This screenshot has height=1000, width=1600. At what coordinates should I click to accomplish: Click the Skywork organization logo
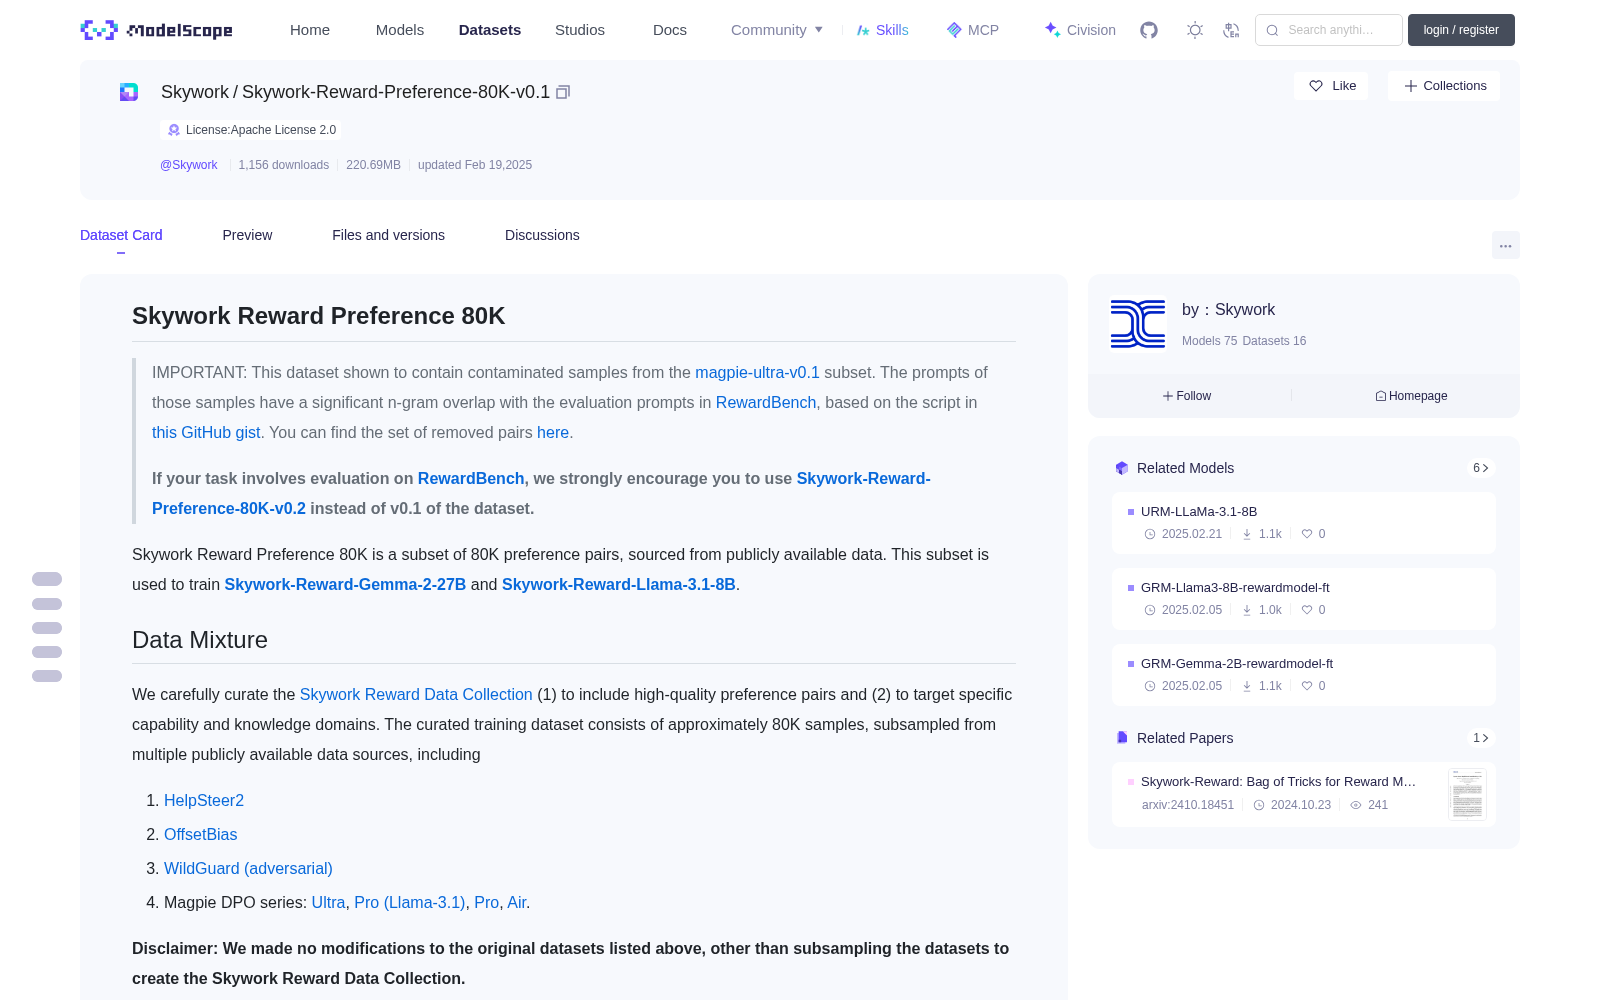click(1138, 324)
